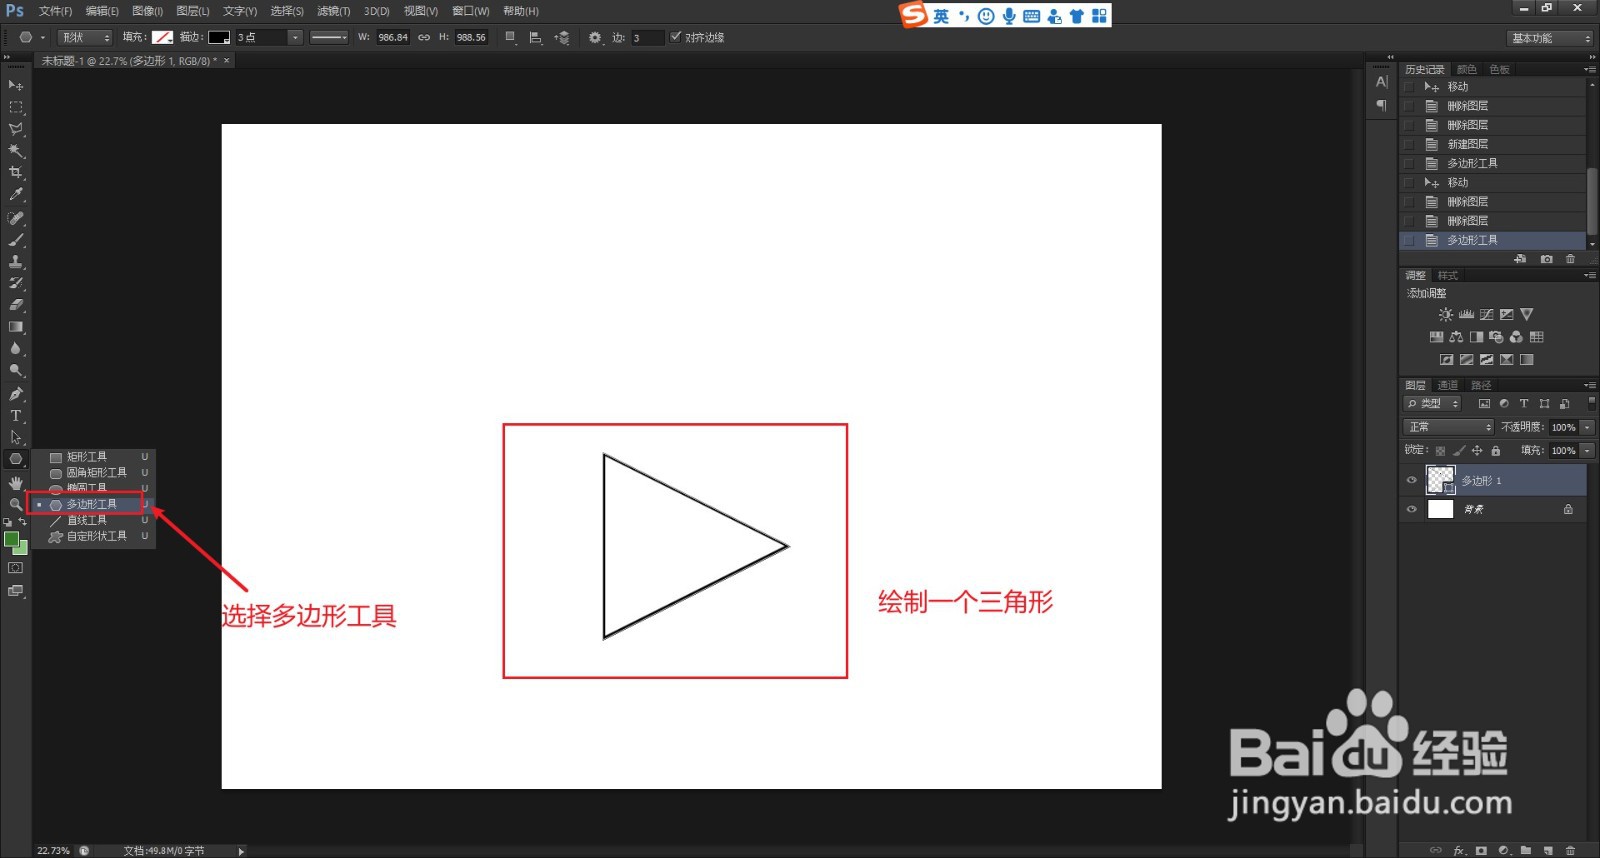Viewport: 1600px width, 858px height.
Task: Choose 直线工具 from the flyout
Action: [x=92, y=520]
